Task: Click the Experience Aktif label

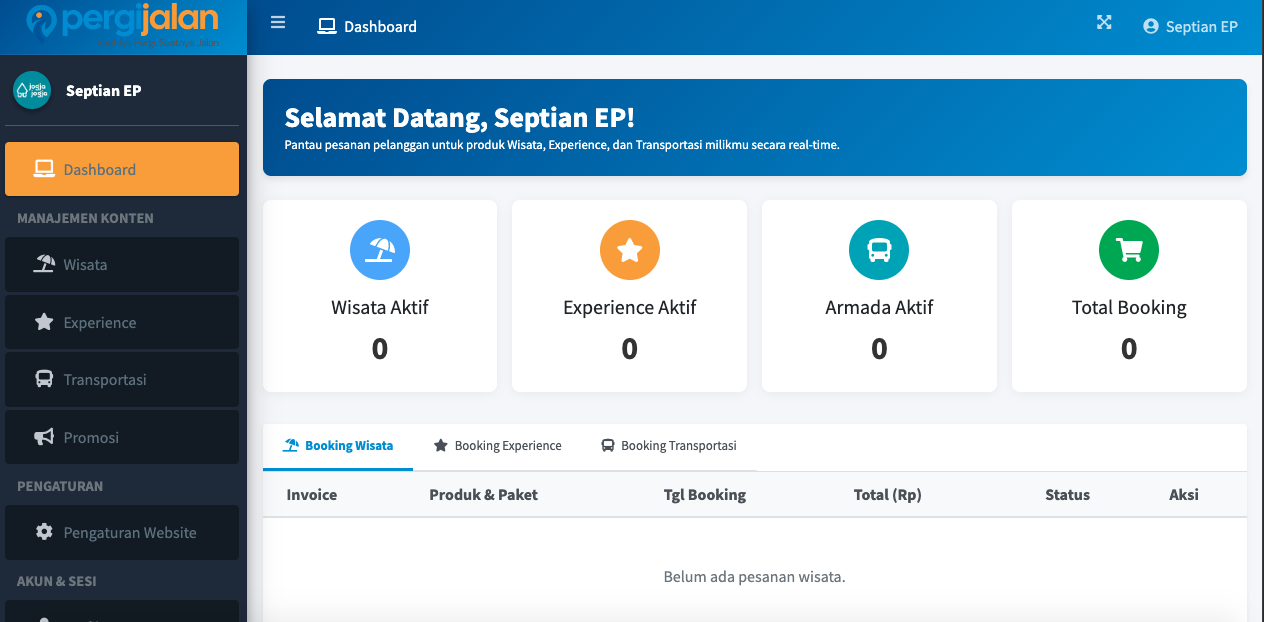Action: pyautogui.click(x=630, y=308)
